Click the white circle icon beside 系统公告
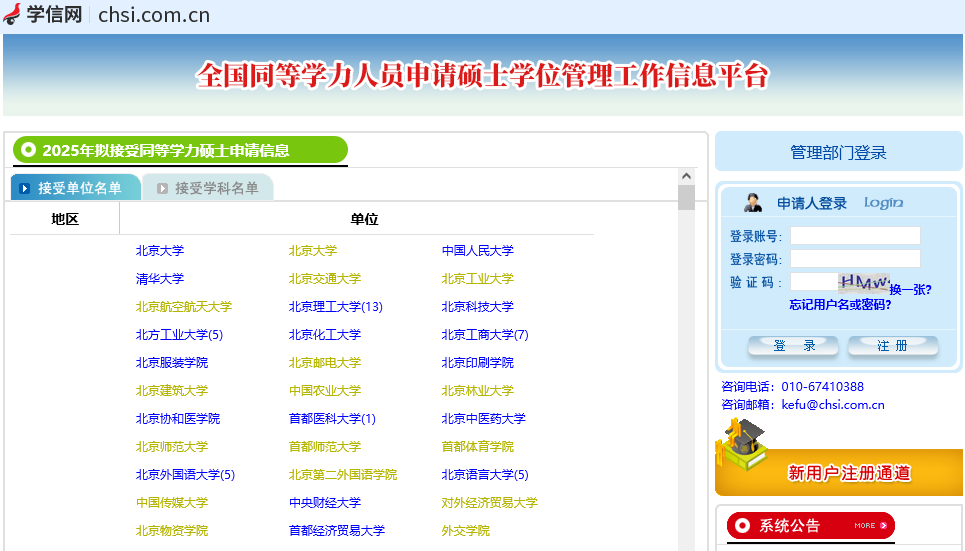This screenshot has height=551, width=965. click(x=743, y=525)
